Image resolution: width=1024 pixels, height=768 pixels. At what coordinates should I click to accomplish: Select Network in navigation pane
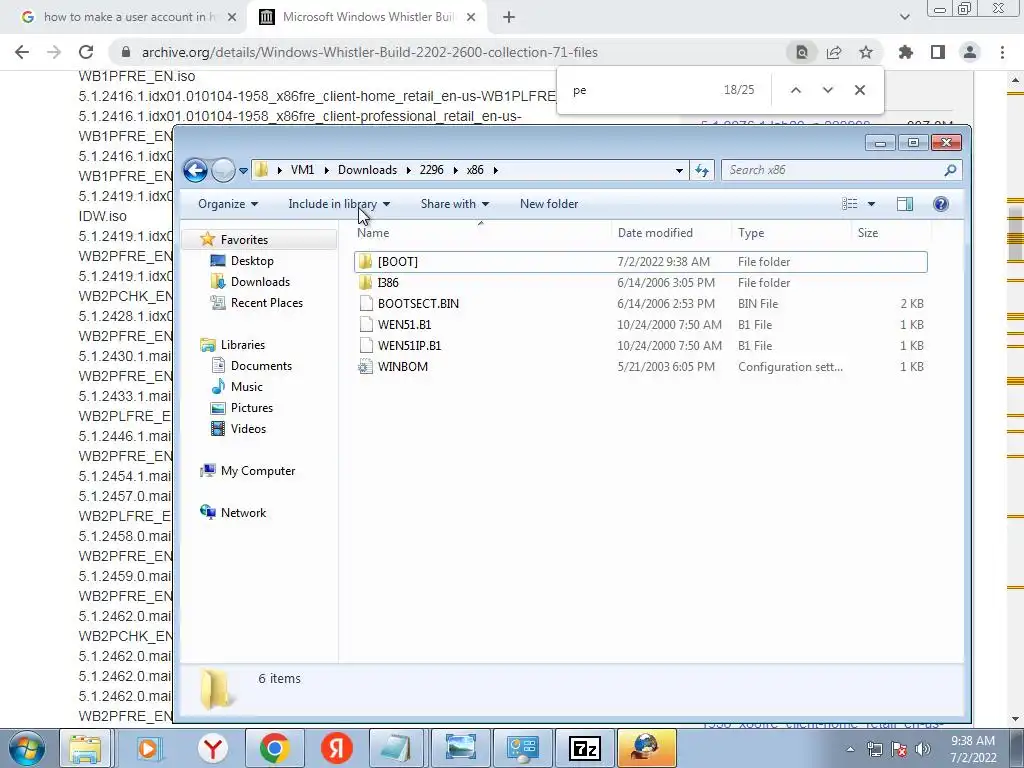pyautogui.click(x=243, y=513)
